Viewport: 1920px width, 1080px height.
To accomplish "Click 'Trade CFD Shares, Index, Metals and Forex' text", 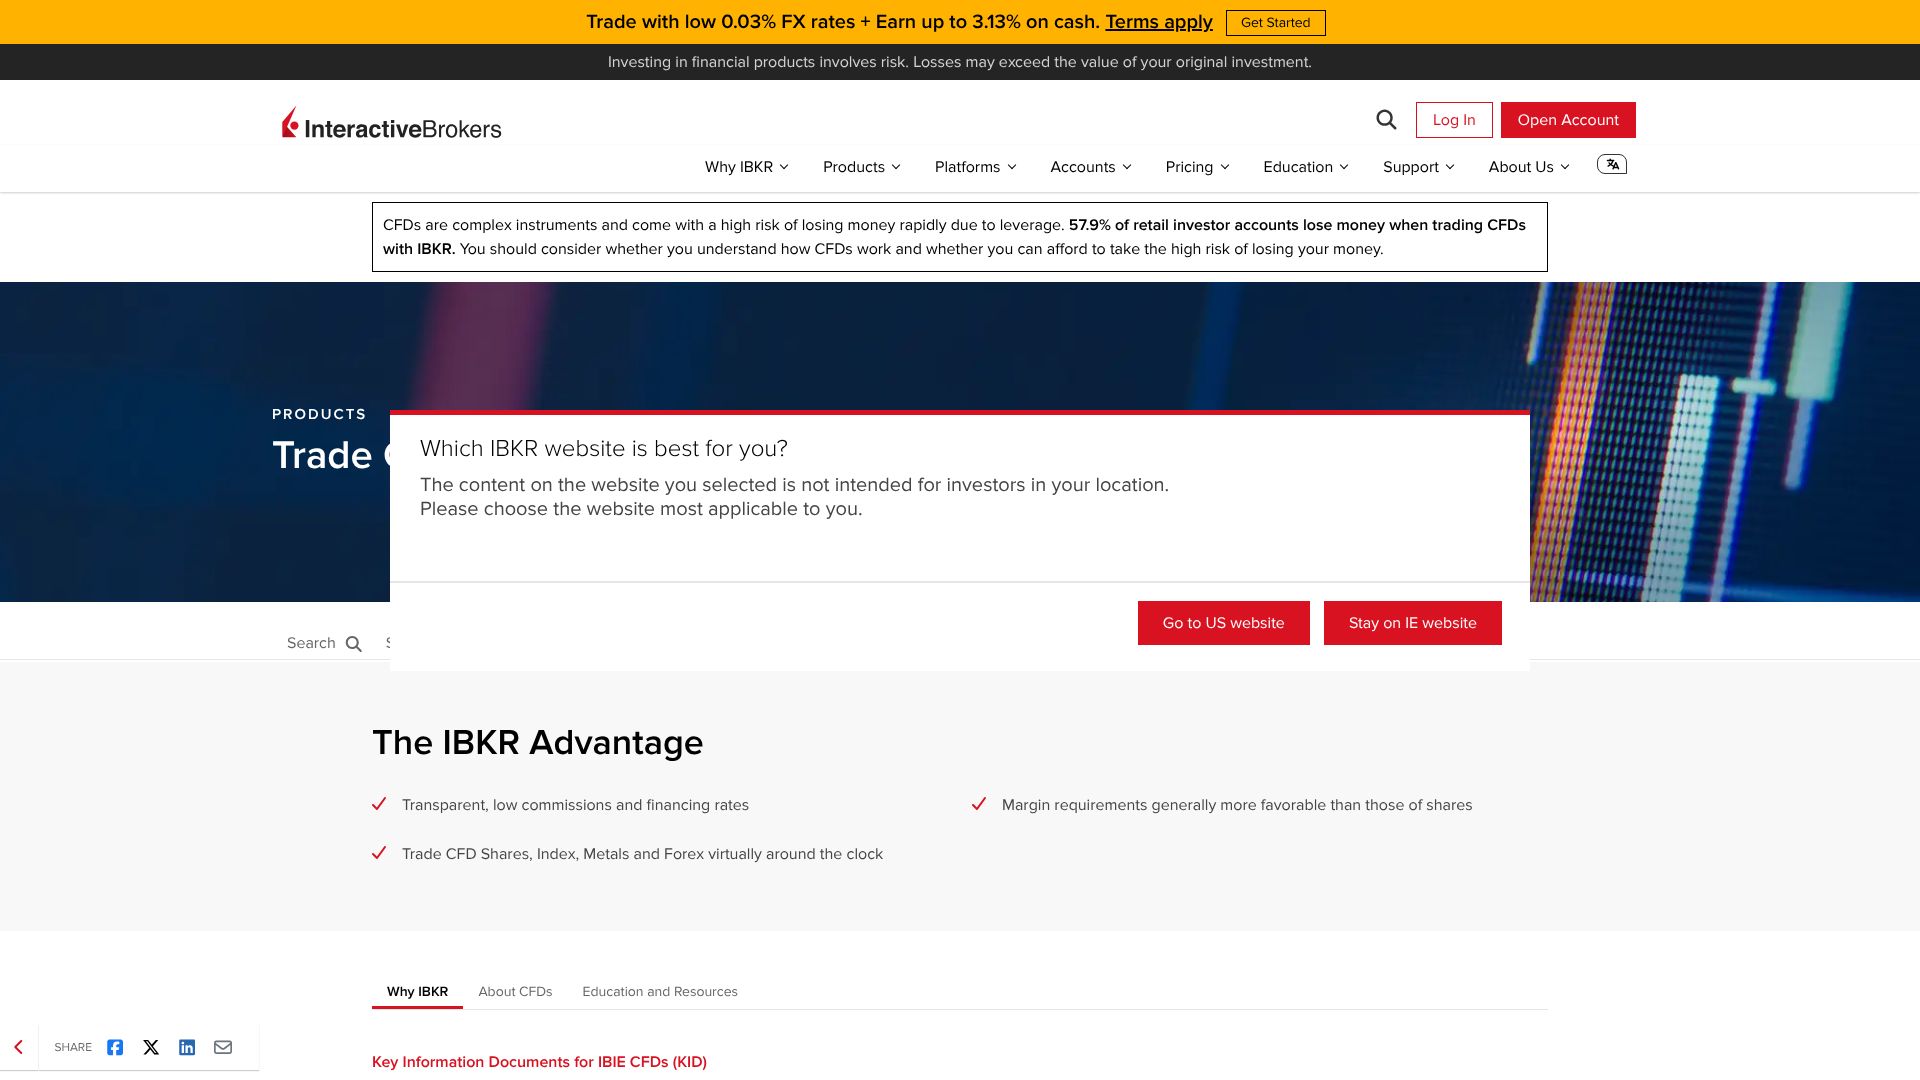I will pyautogui.click(x=642, y=854).
